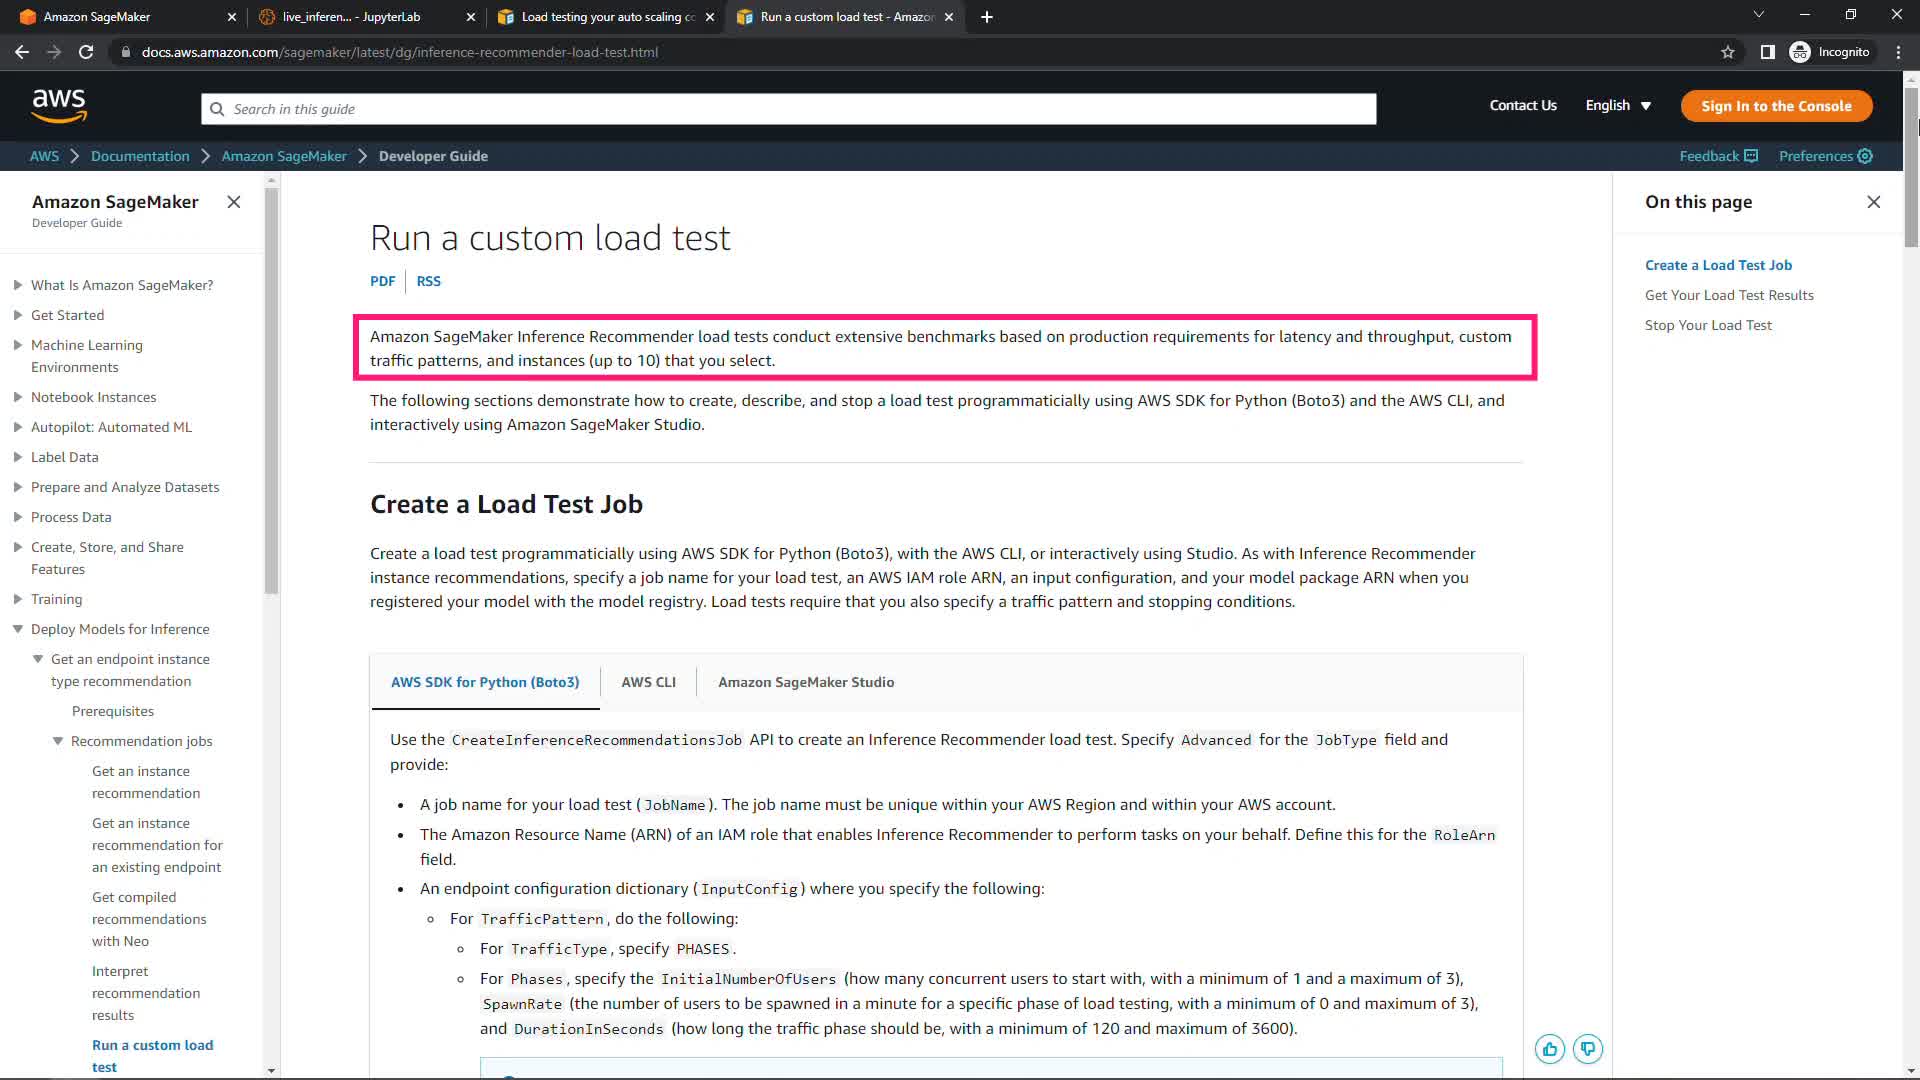Select the Amazon SageMaker Studio tab
Image resolution: width=1920 pixels, height=1080 pixels.
pos(806,682)
